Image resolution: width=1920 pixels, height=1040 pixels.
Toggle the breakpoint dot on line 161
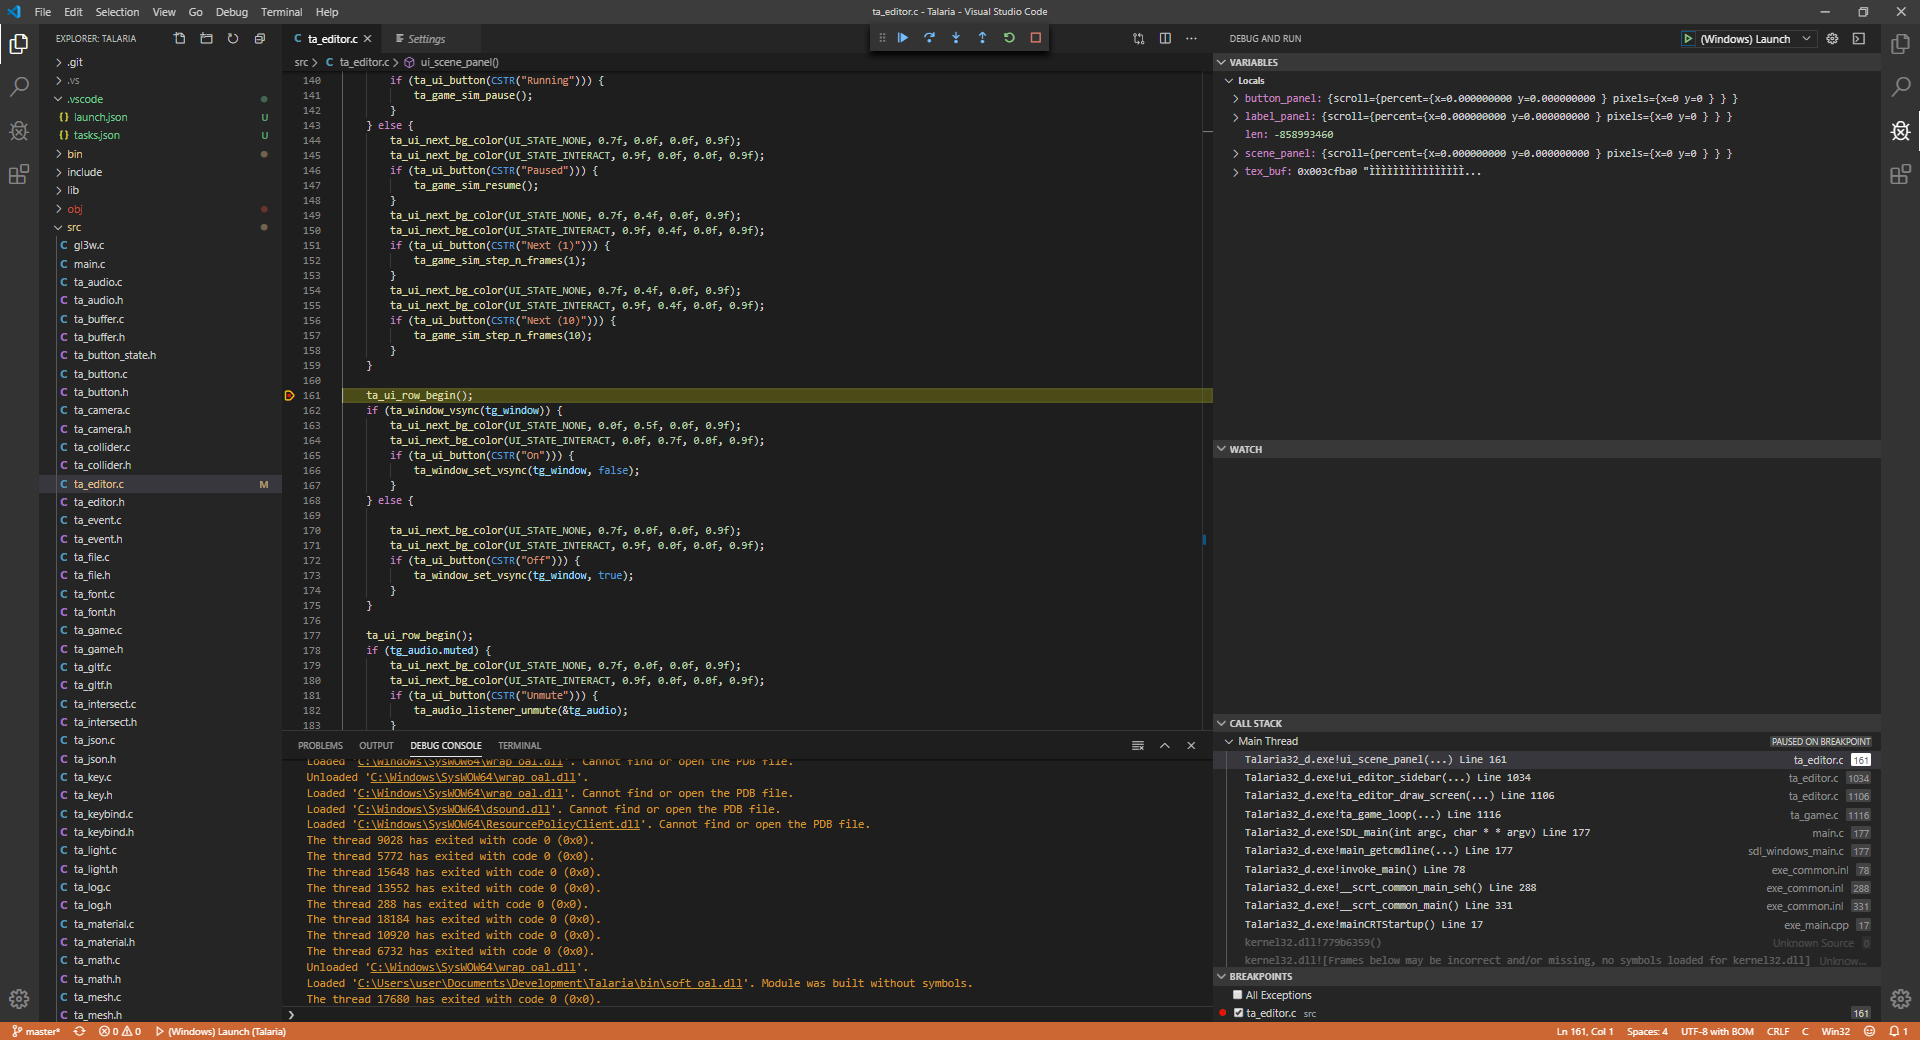tap(290, 395)
